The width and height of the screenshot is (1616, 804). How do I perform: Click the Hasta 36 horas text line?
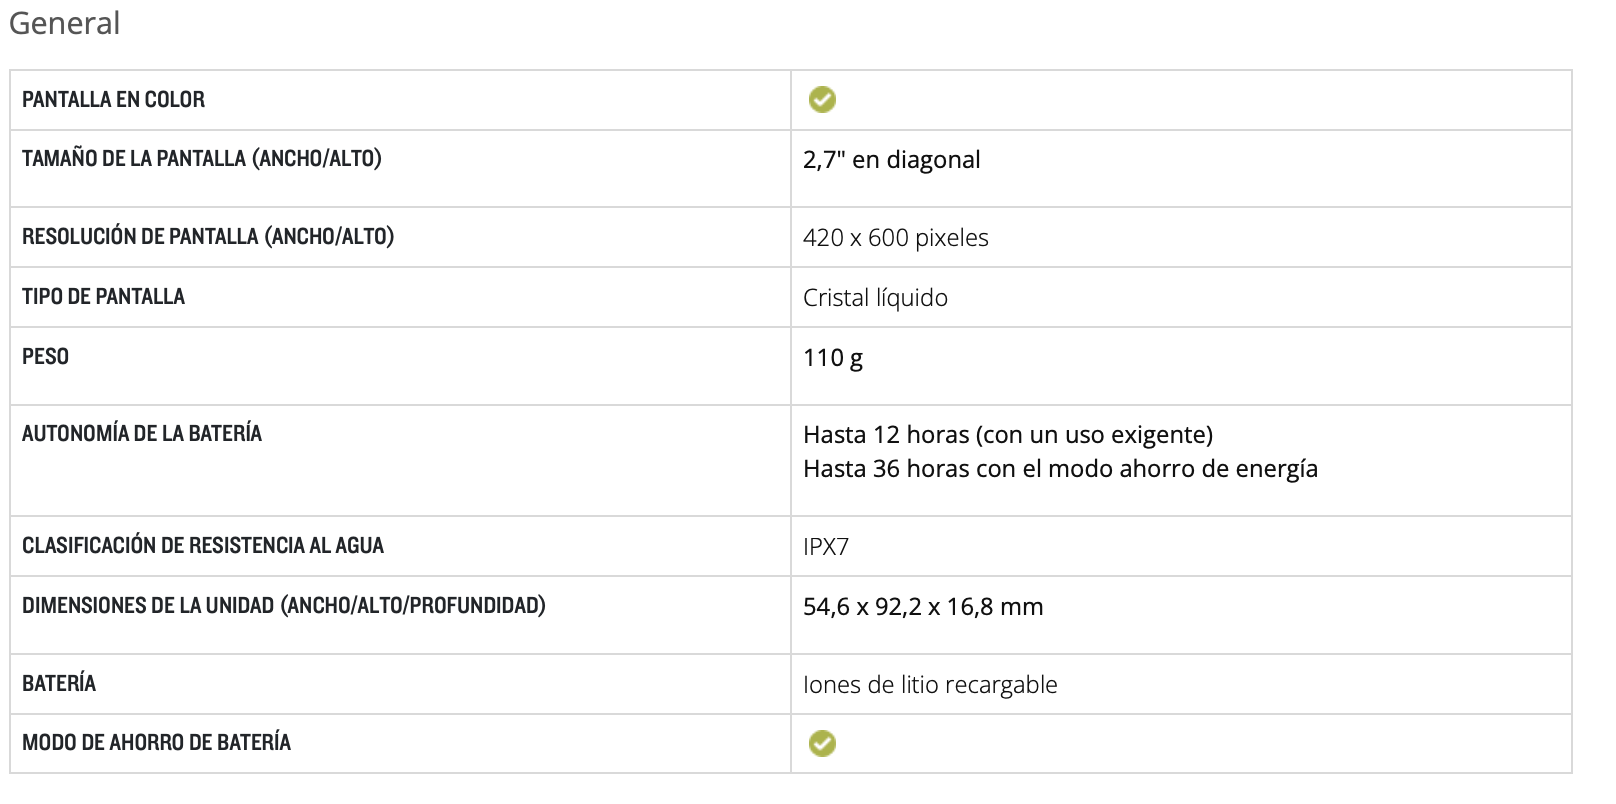[1060, 469]
